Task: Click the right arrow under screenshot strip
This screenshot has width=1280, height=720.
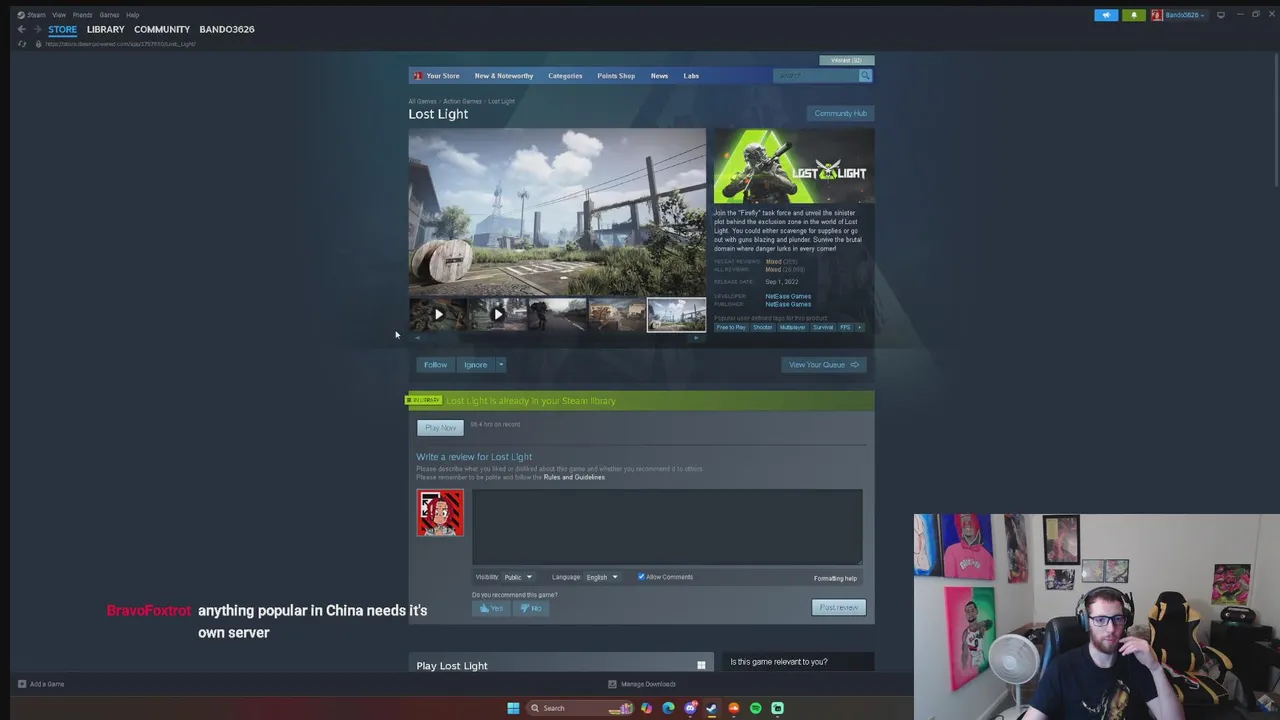Action: 696,338
